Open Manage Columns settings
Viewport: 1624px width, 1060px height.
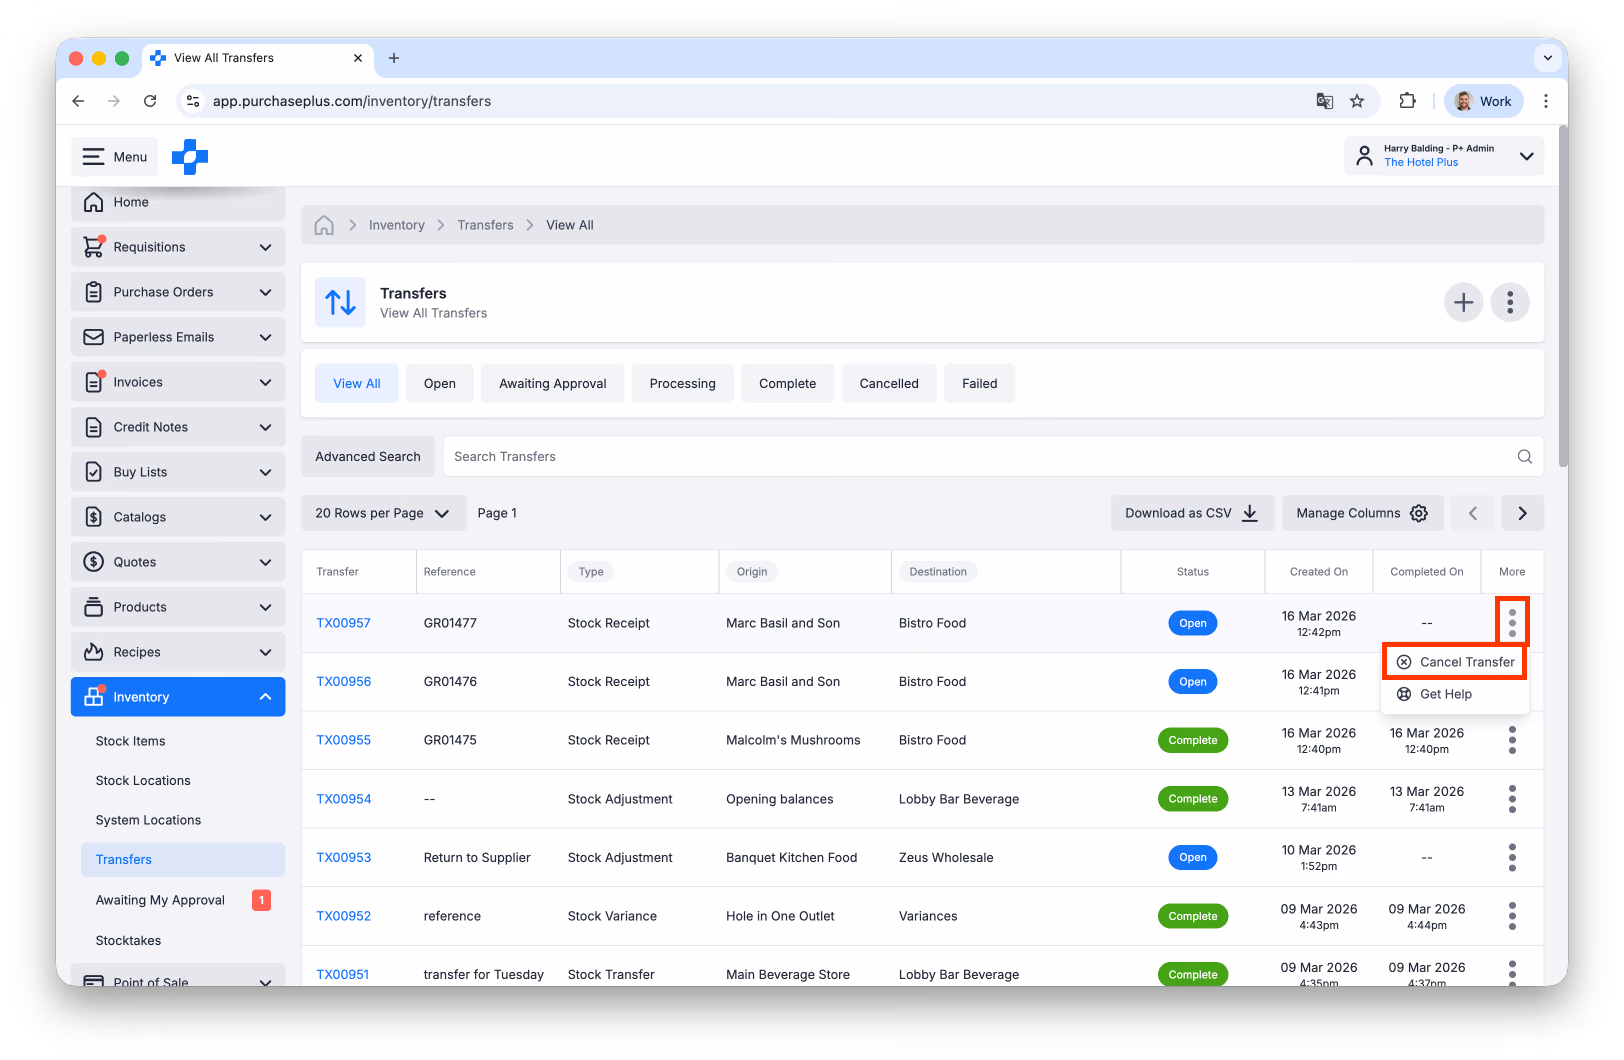(x=1363, y=513)
